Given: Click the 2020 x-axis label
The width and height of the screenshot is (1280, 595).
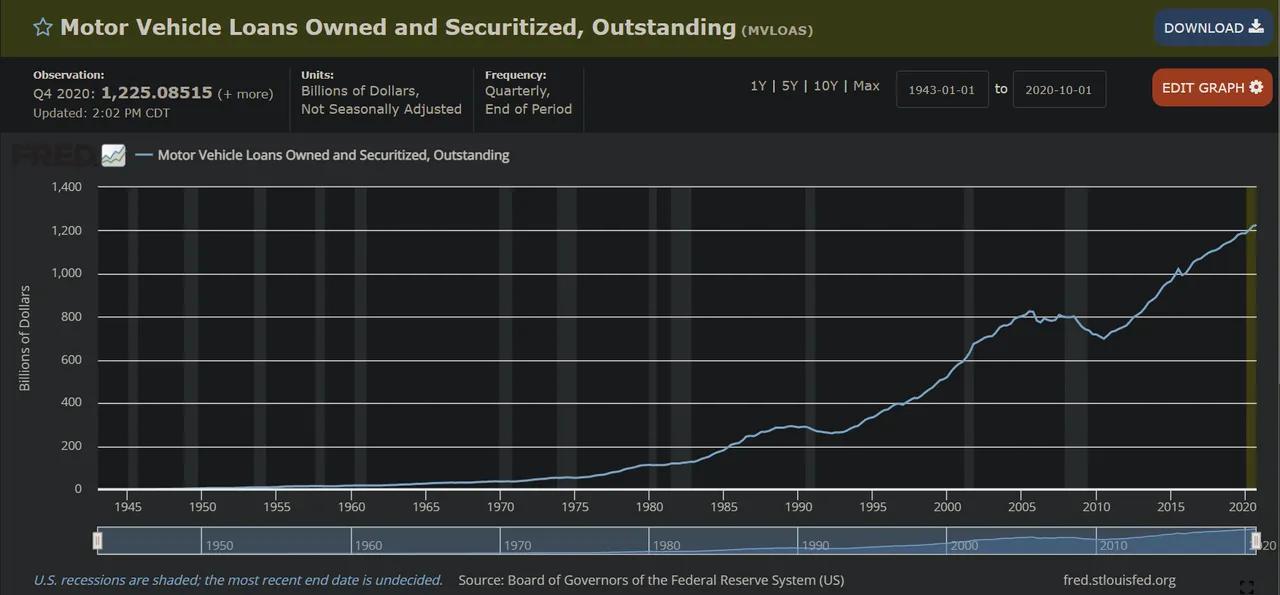Looking at the screenshot, I should (x=1245, y=507).
